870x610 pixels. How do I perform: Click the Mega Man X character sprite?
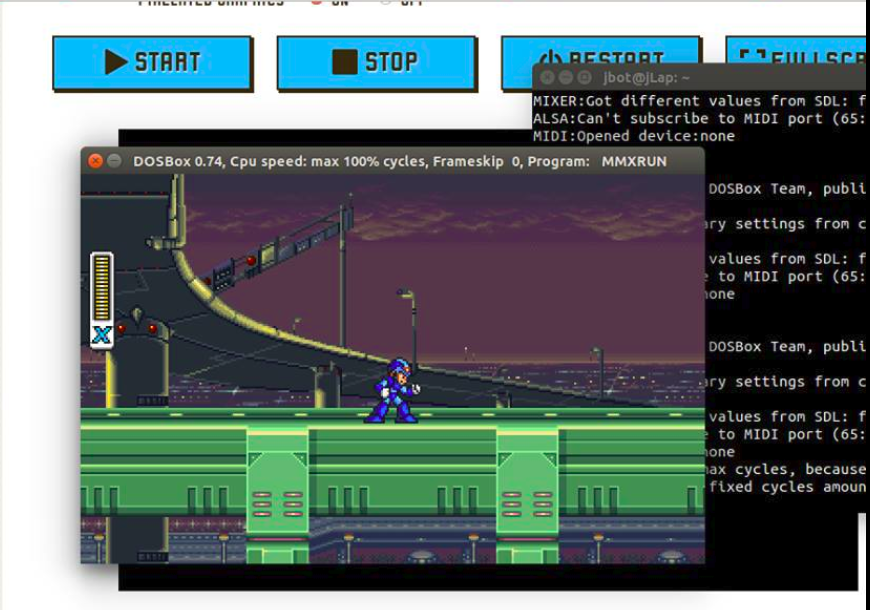coord(392,391)
